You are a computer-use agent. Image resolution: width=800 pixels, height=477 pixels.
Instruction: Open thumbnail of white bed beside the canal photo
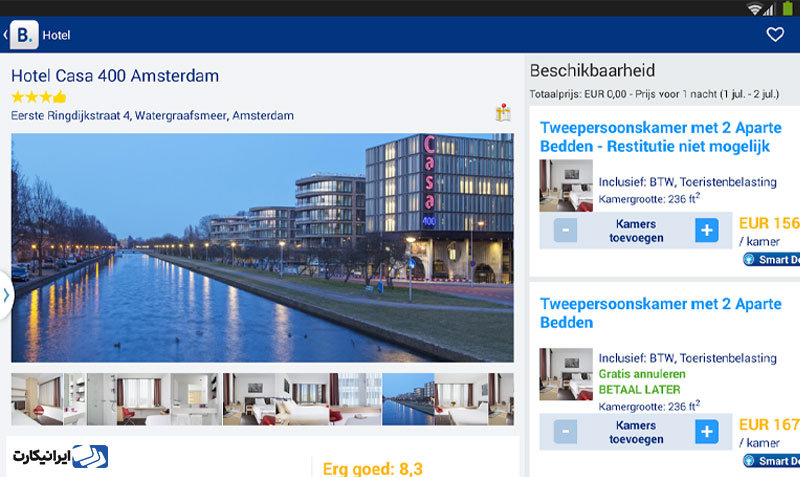tap(461, 399)
